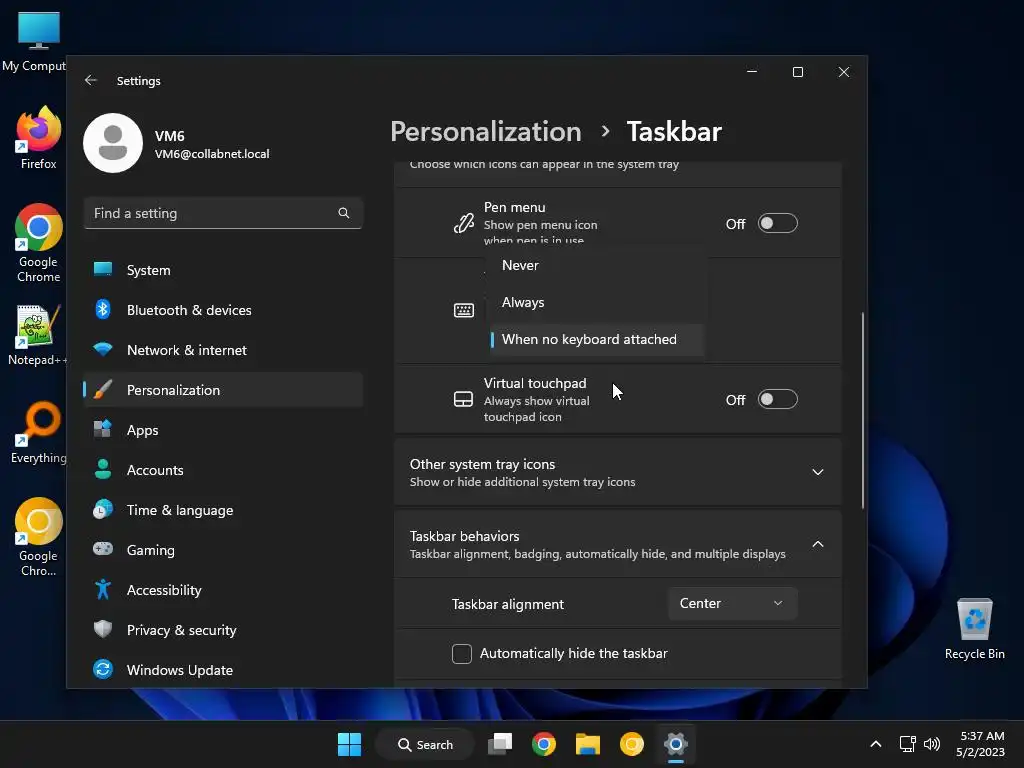Click the VM6 user avatar

pos(113,143)
